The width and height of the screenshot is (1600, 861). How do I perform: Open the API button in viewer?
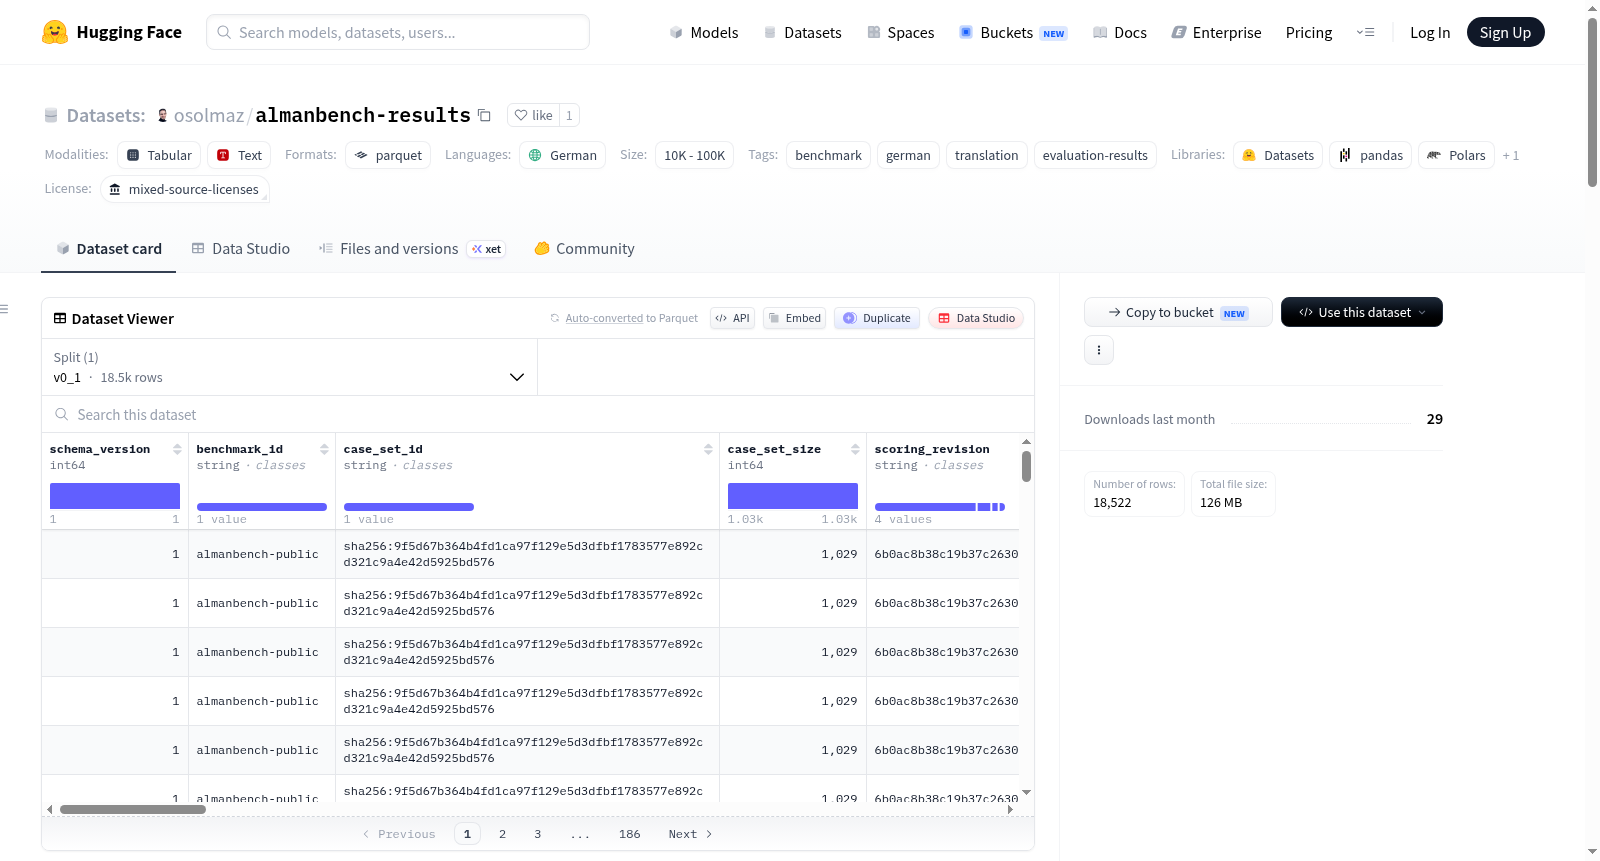coord(732,318)
